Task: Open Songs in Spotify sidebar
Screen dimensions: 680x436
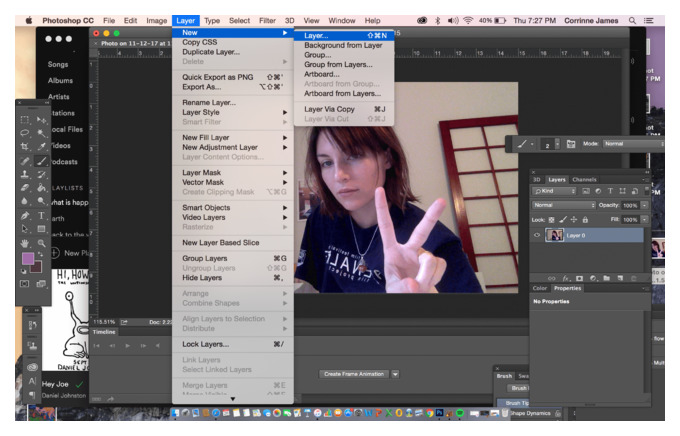Action: pyautogui.click(x=58, y=64)
